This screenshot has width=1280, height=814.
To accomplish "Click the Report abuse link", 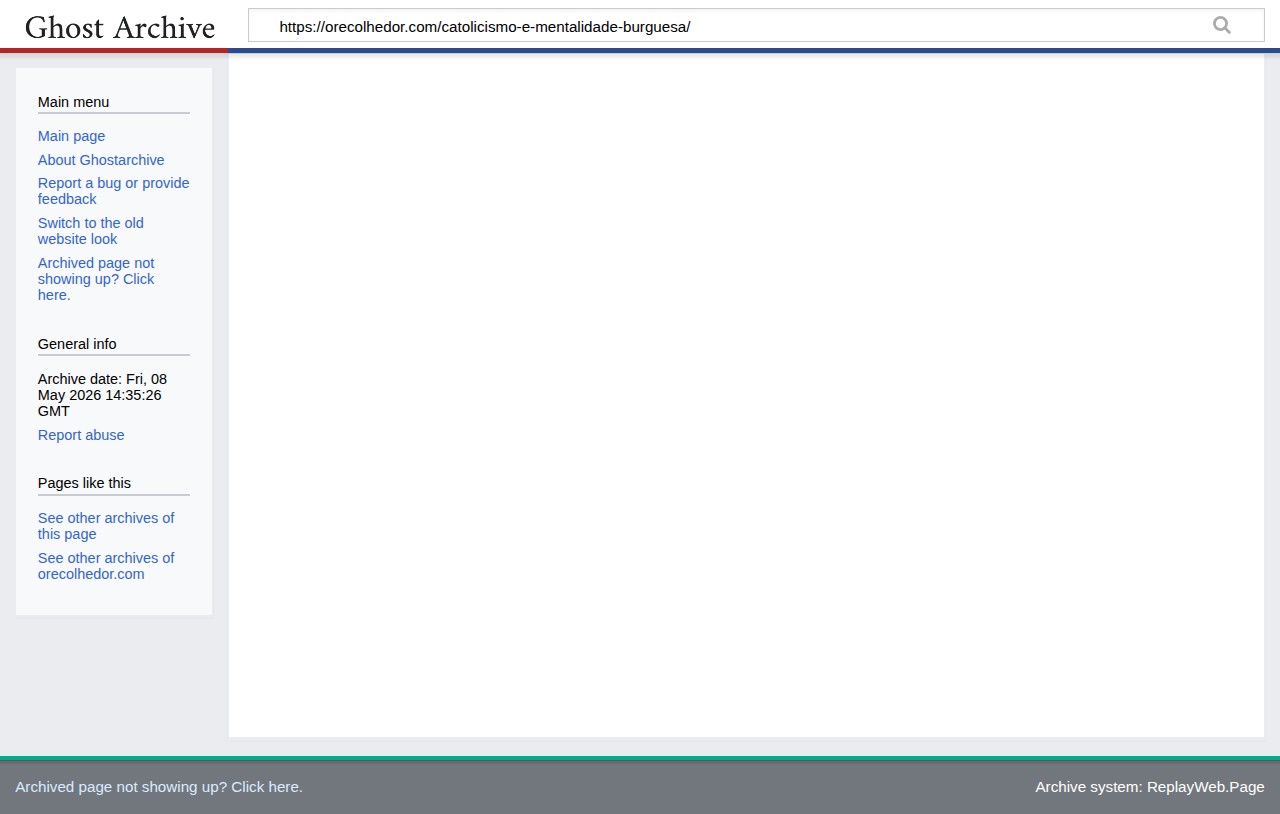I will [81, 435].
